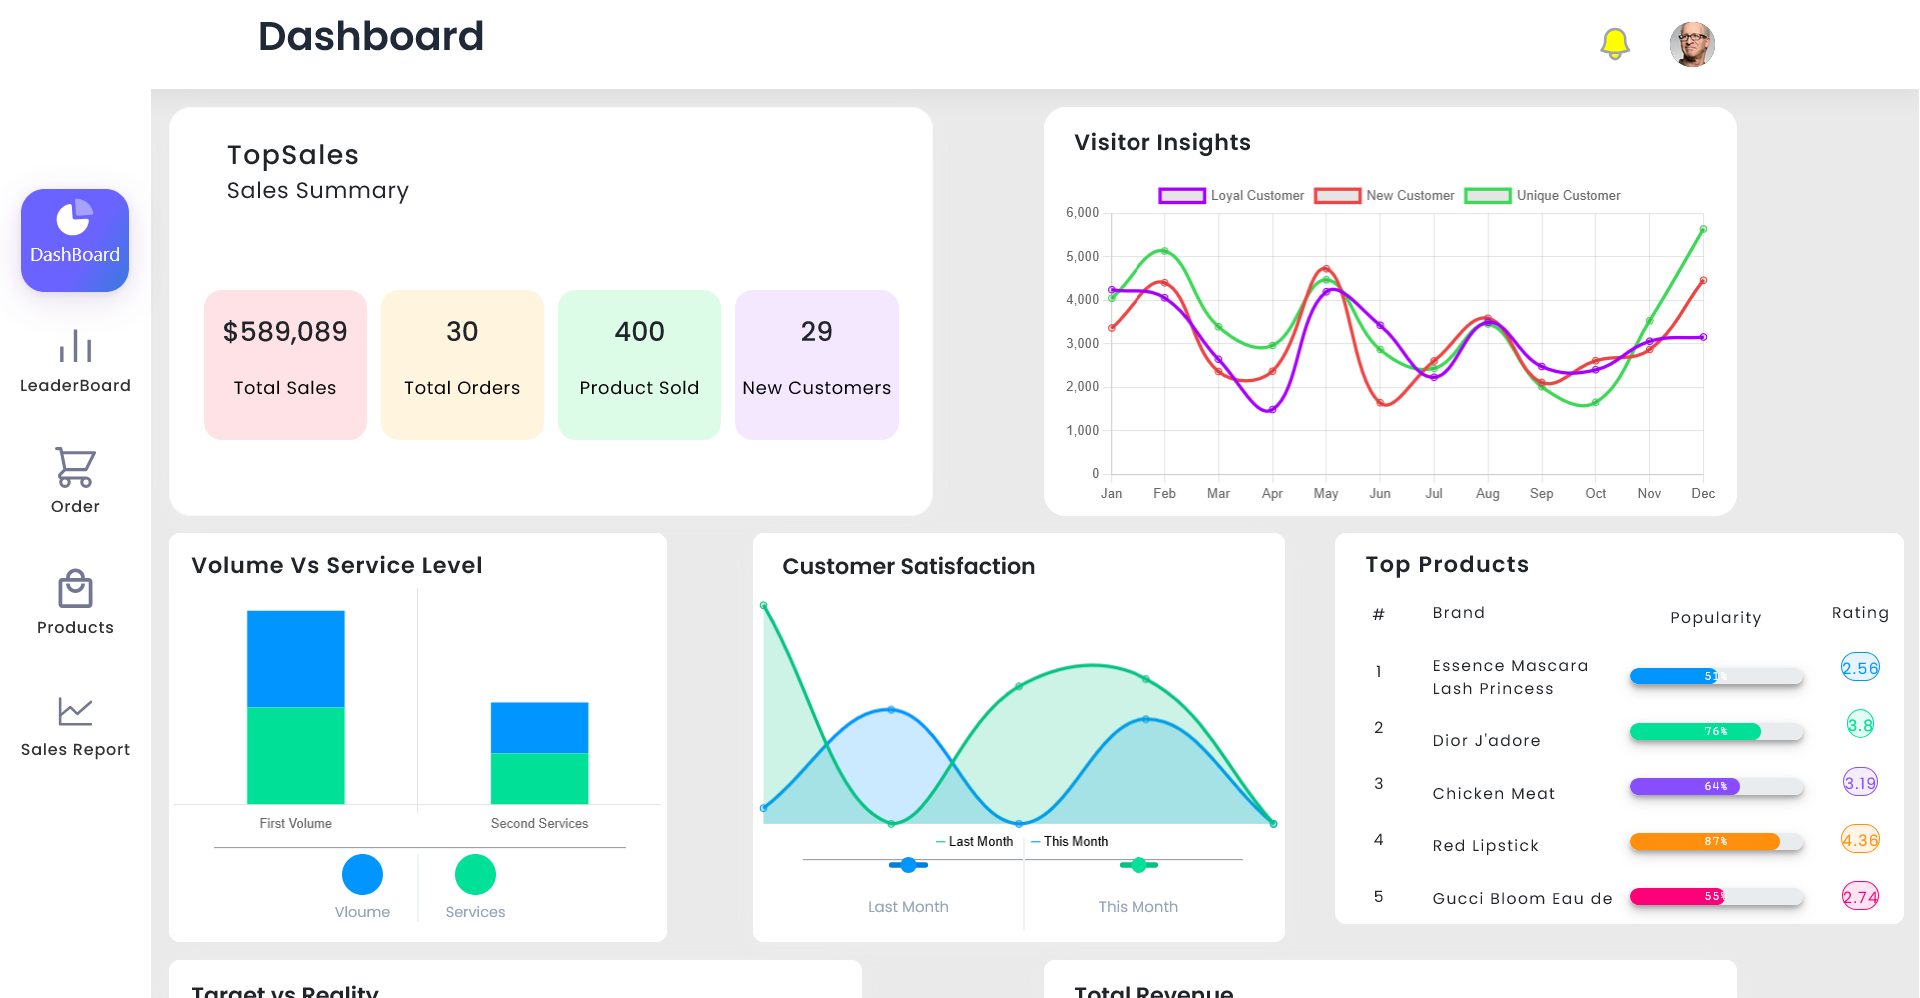
Task: Toggle This Month legend in Customer Satisfaction
Action: [x=1069, y=842]
